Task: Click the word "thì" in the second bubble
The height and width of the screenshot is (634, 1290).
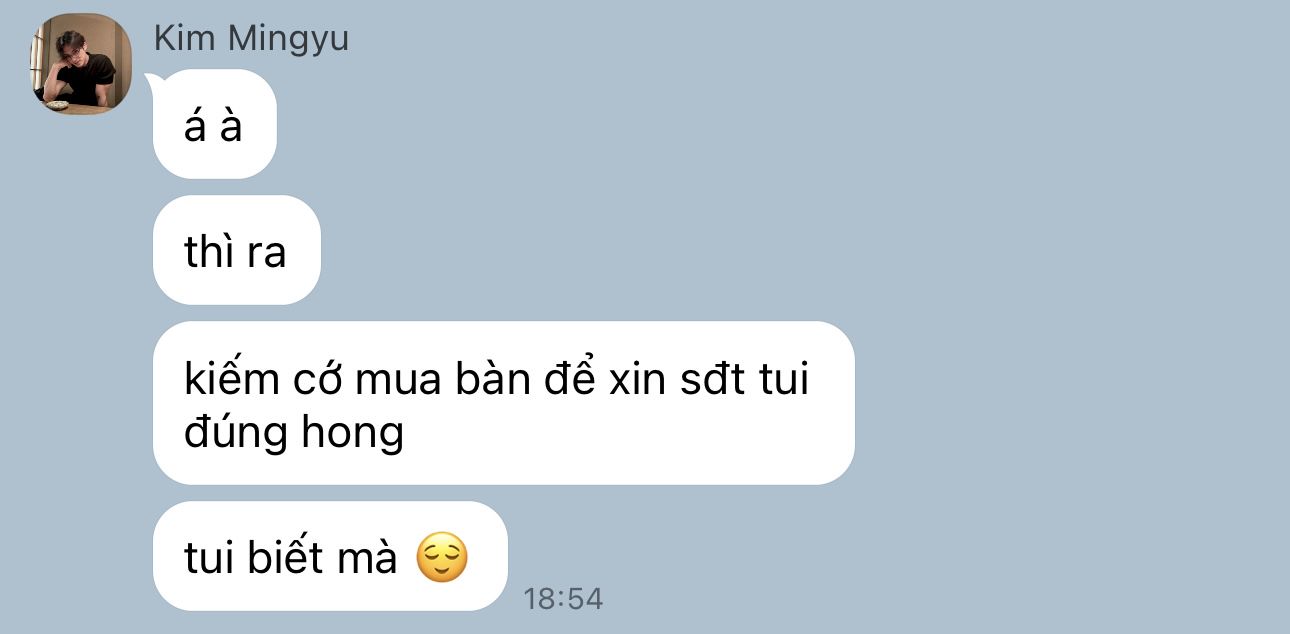Action: [x=209, y=250]
